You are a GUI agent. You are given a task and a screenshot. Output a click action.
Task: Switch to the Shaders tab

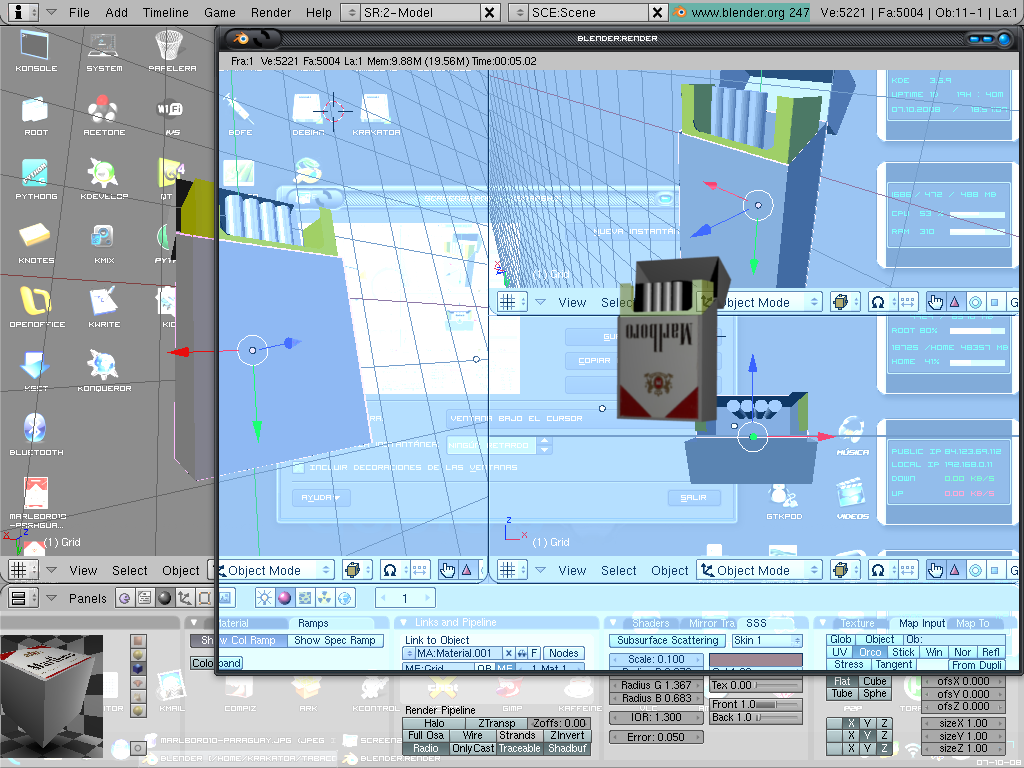coord(650,623)
